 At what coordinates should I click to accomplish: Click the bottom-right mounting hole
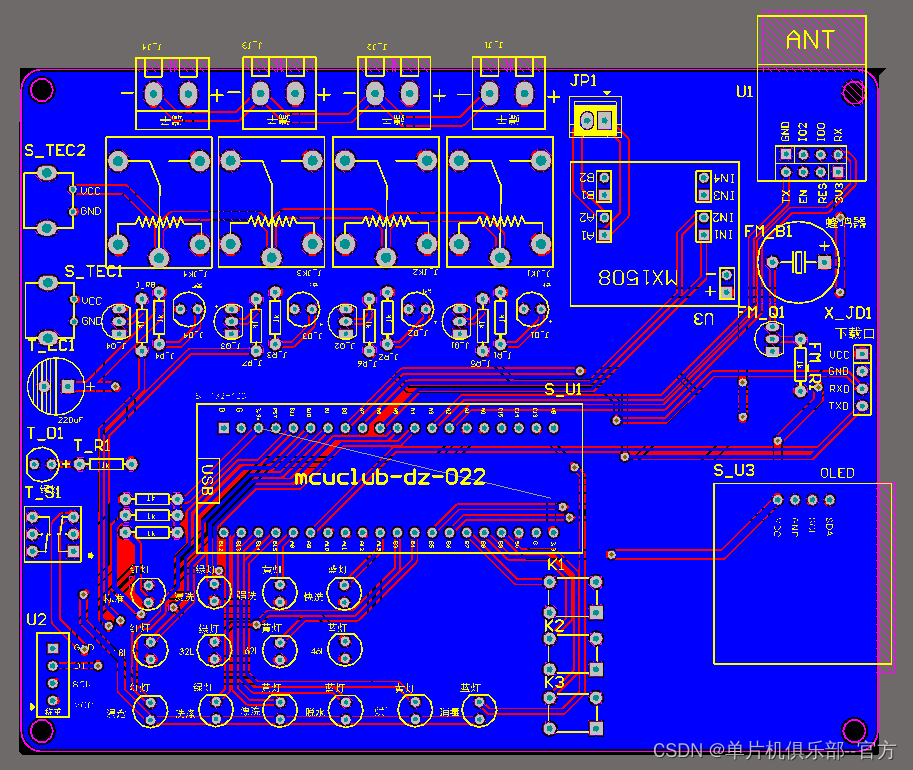[854, 730]
